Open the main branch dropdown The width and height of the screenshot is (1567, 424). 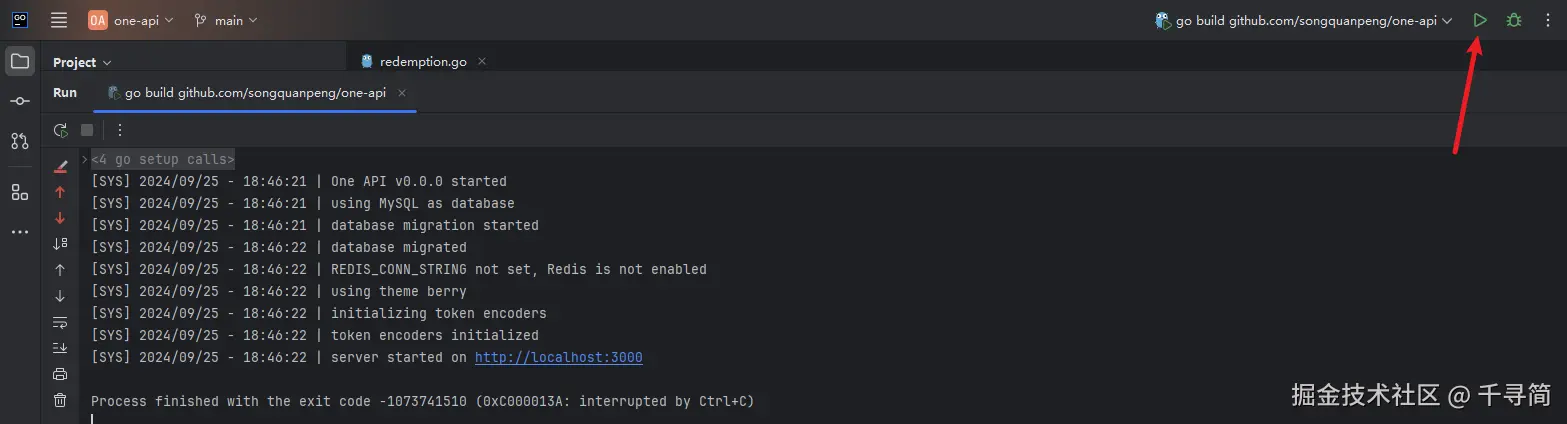pyautogui.click(x=226, y=20)
